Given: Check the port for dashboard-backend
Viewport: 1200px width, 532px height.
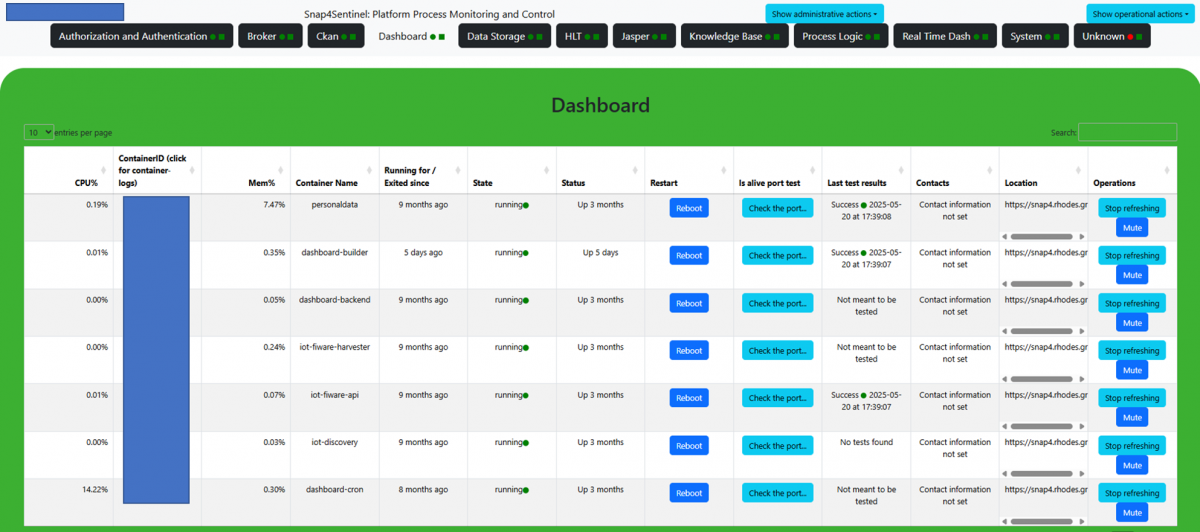Looking at the screenshot, I should [x=777, y=303].
